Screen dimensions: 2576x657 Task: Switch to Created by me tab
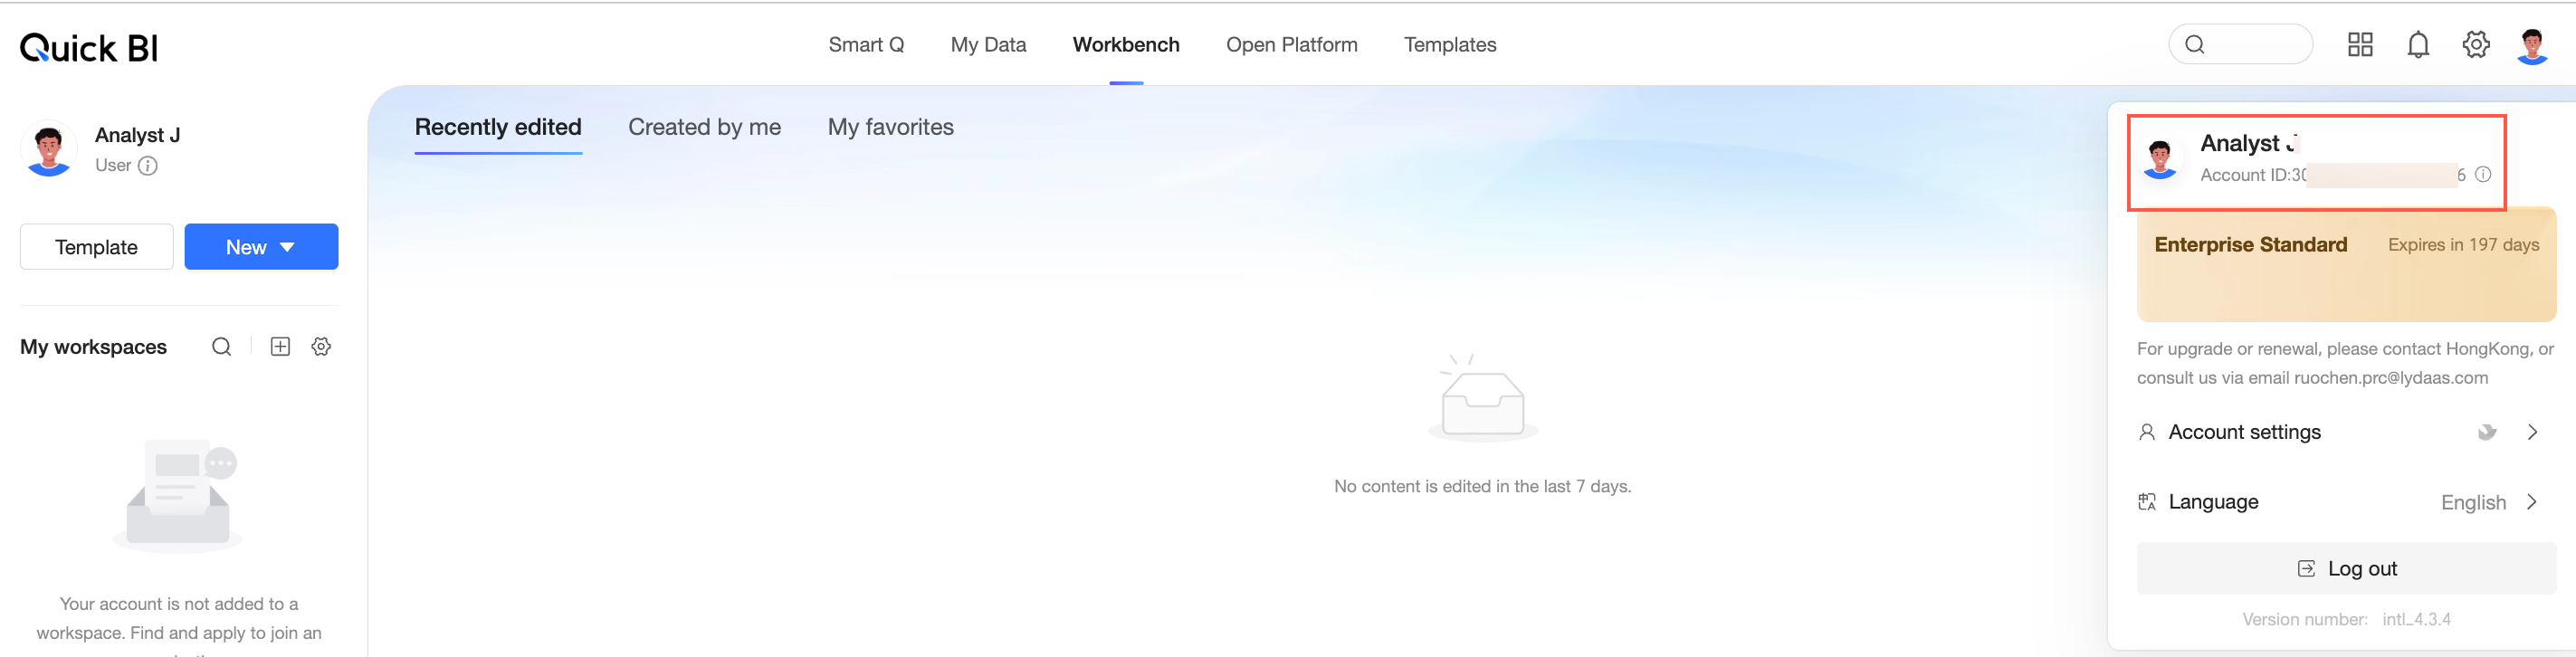(704, 127)
